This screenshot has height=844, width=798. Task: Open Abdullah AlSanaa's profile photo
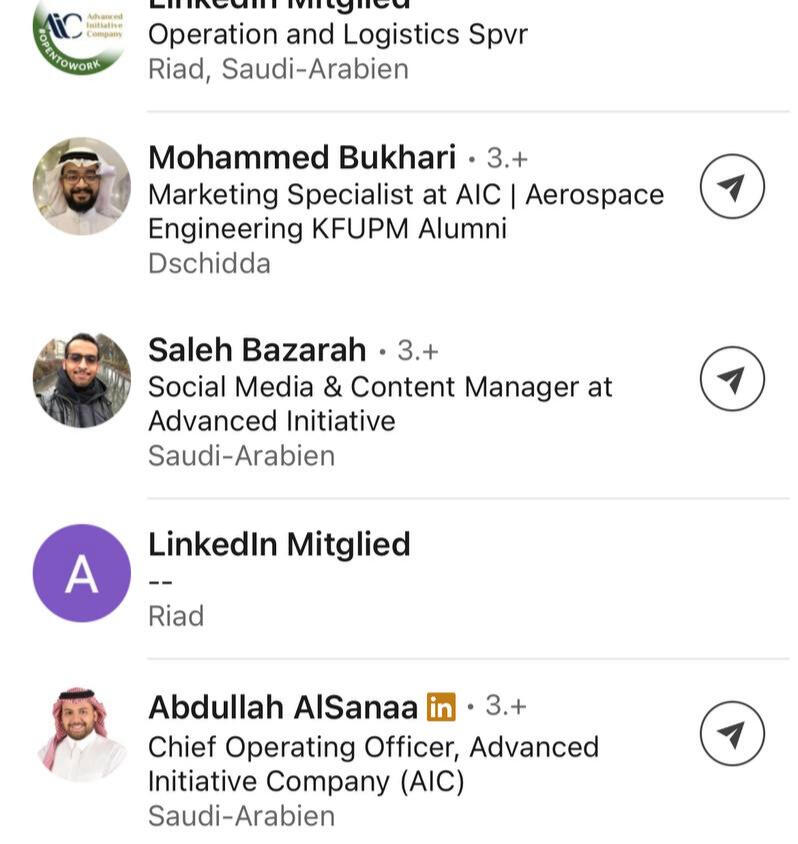point(81,735)
